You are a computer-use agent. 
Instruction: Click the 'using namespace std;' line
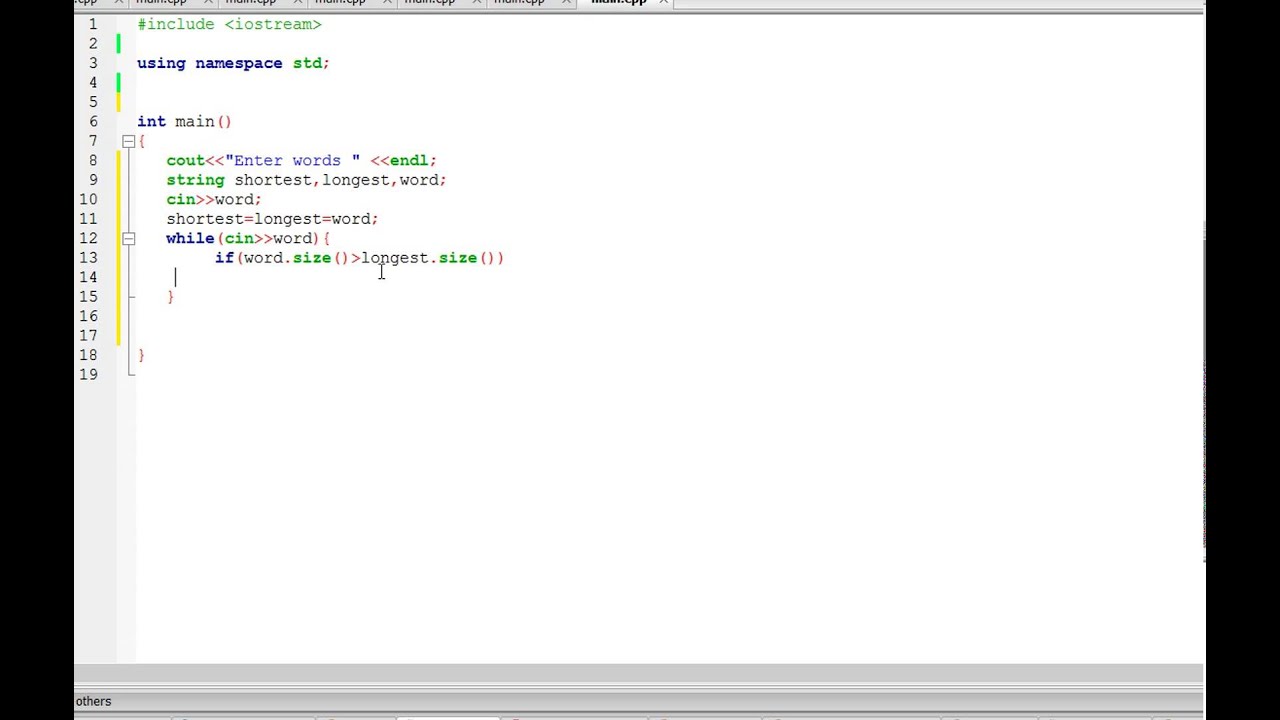coord(233,63)
